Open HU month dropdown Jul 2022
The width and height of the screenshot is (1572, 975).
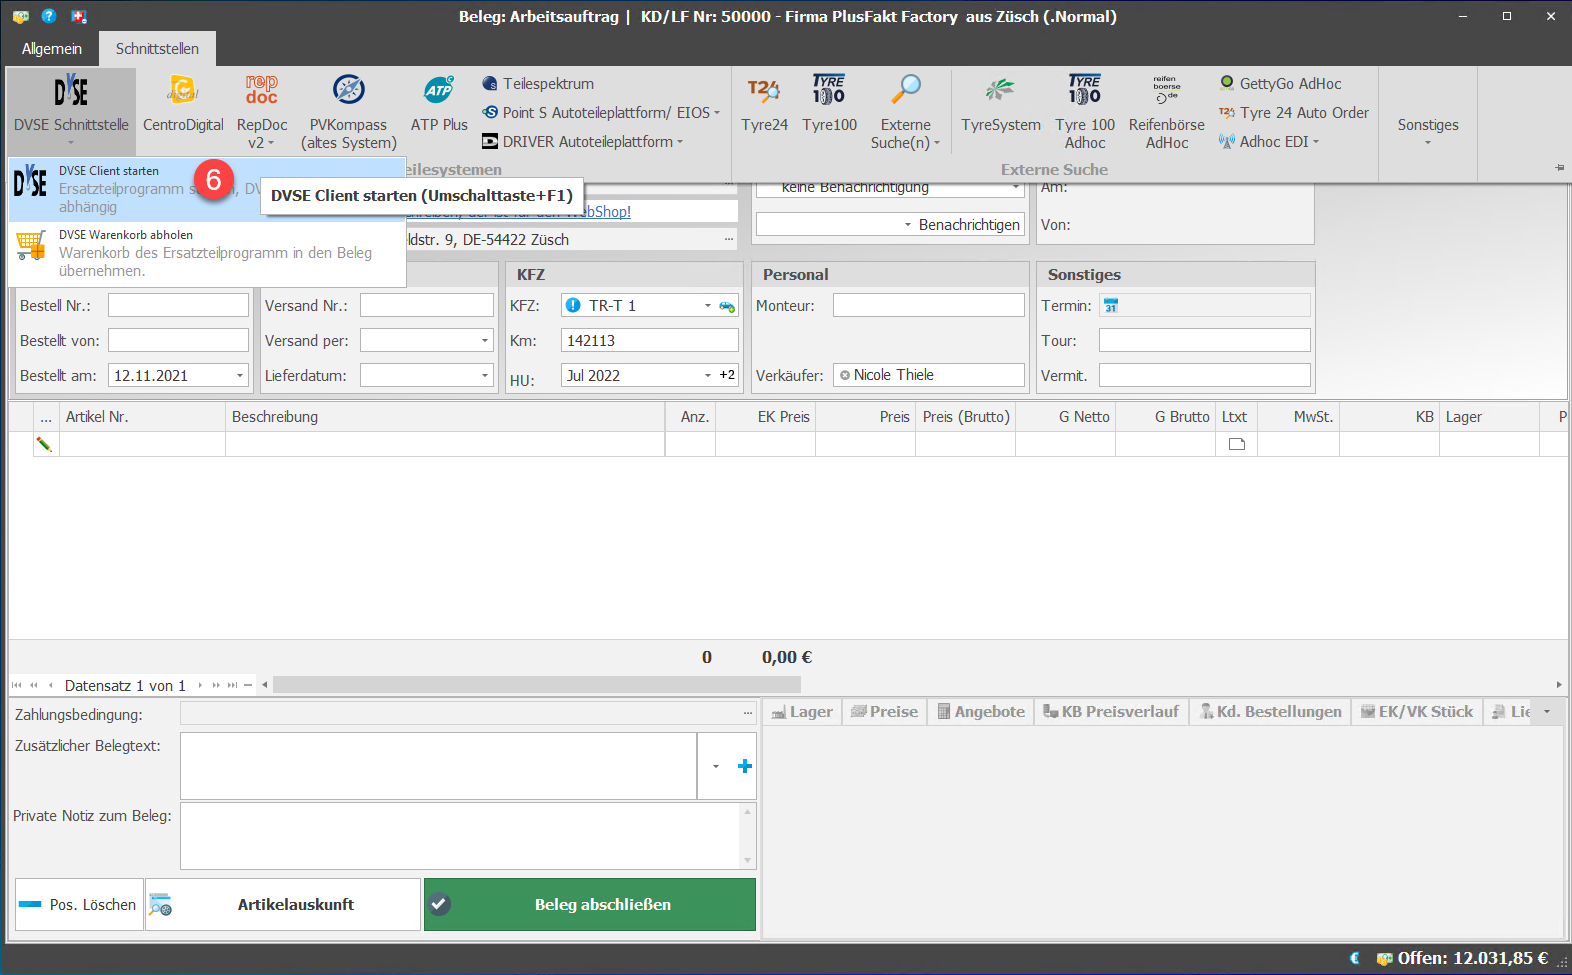pyautogui.click(x=708, y=376)
